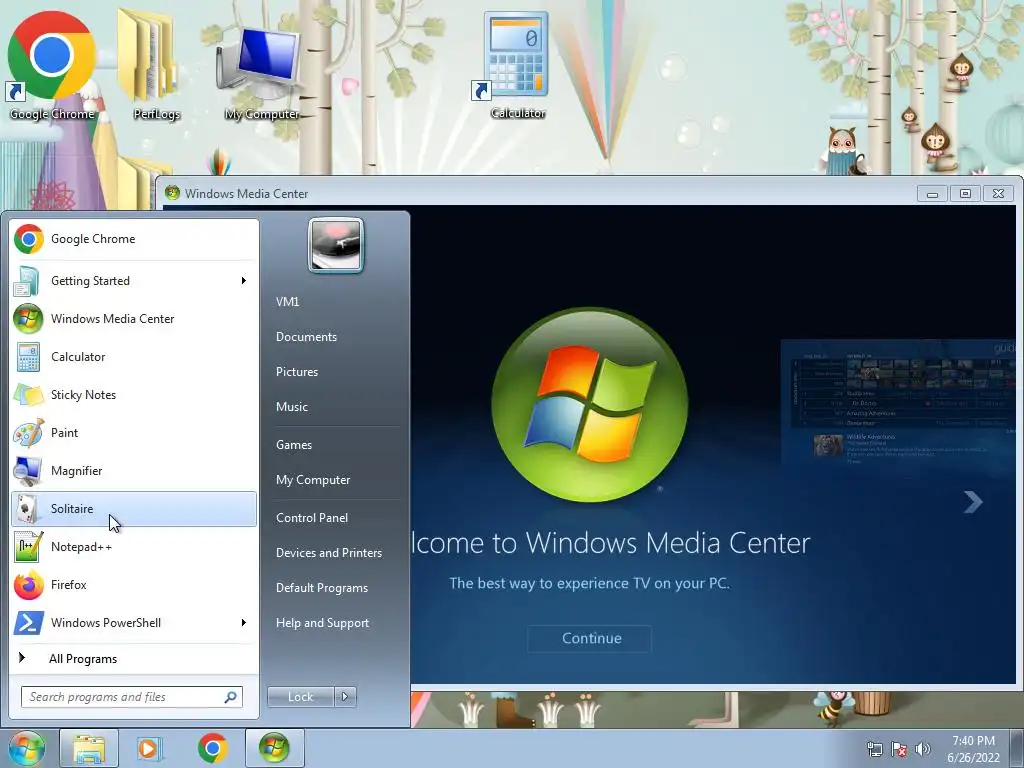
Task: Select Firefox label in Start menu
Action: click(x=69, y=584)
